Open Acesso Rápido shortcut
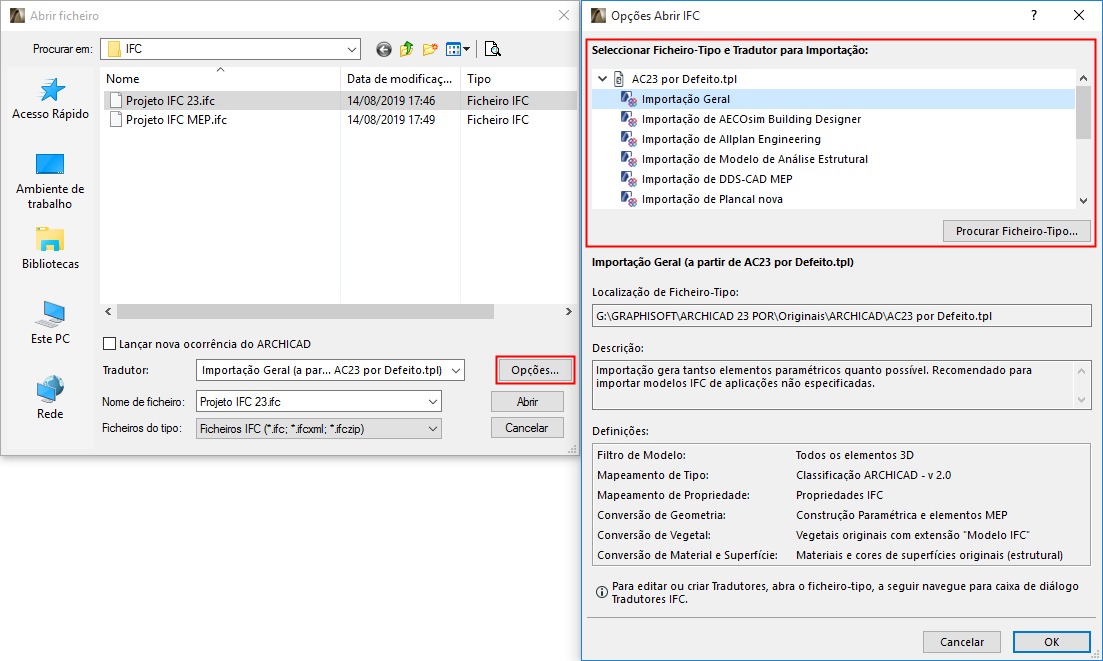 pos(51,98)
